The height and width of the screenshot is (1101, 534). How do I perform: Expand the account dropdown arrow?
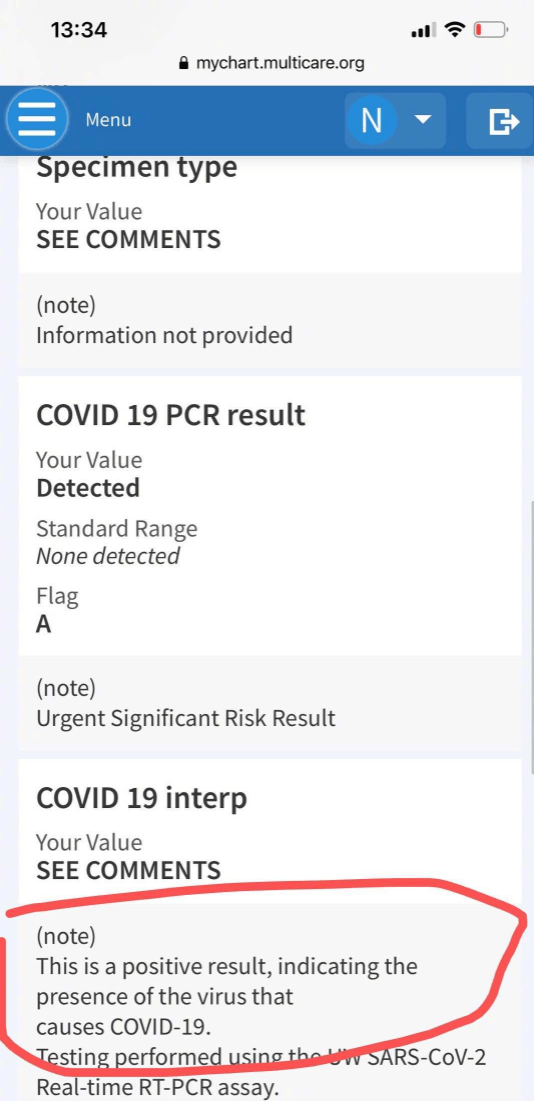click(422, 119)
